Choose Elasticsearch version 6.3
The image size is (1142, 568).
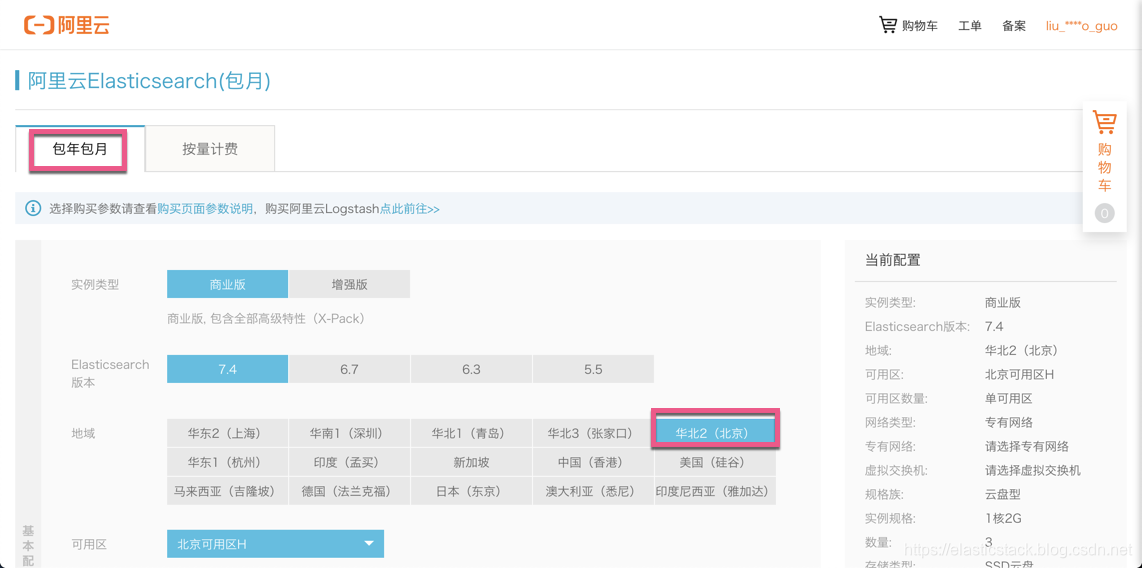tap(471, 369)
